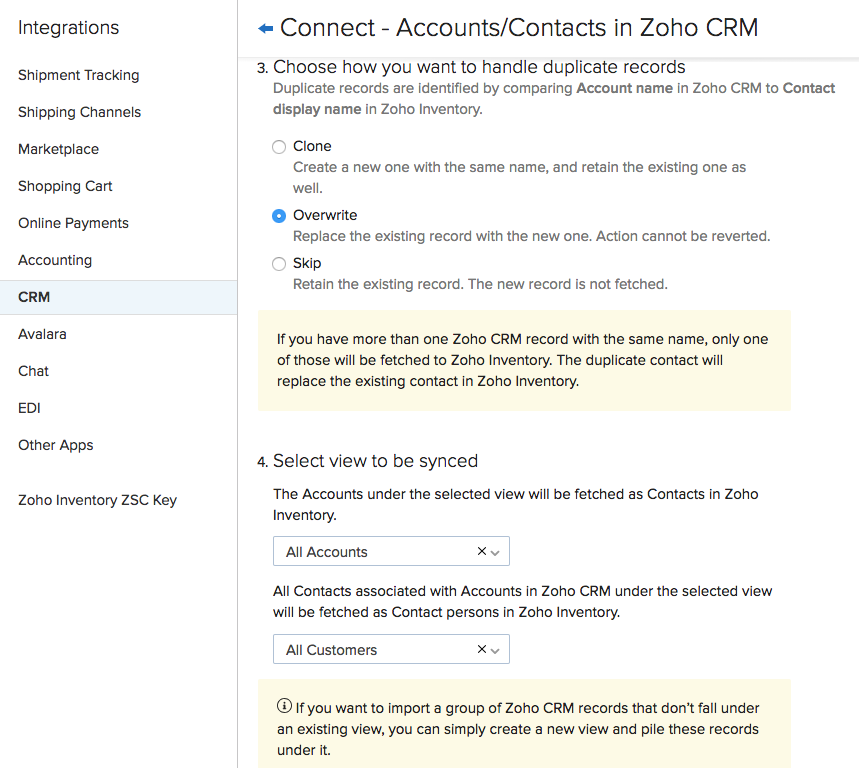Click the back arrow beside Connect title
Image resolution: width=859 pixels, height=768 pixels.
pyautogui.click(x=265, y=29)
